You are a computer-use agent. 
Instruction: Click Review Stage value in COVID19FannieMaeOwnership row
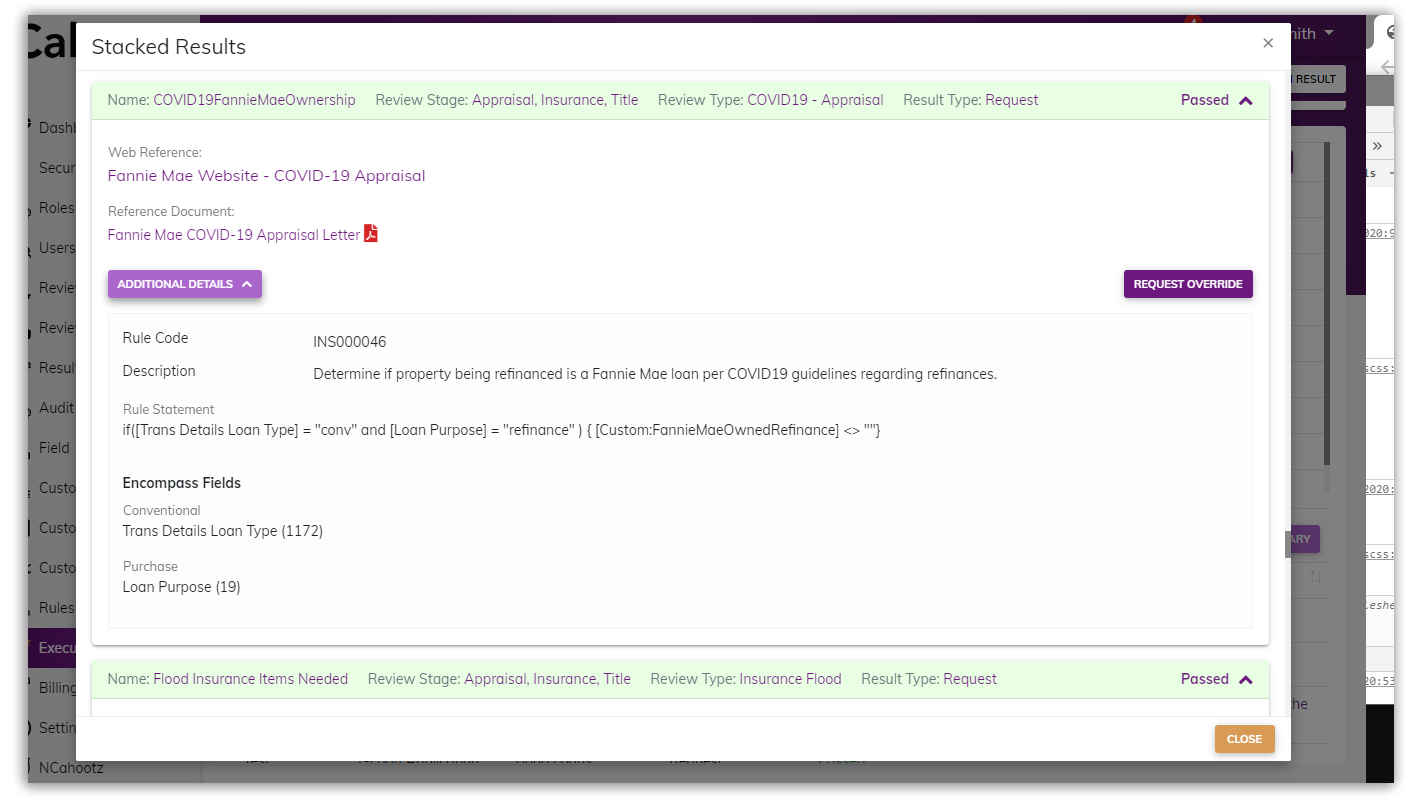coord(555,100)
